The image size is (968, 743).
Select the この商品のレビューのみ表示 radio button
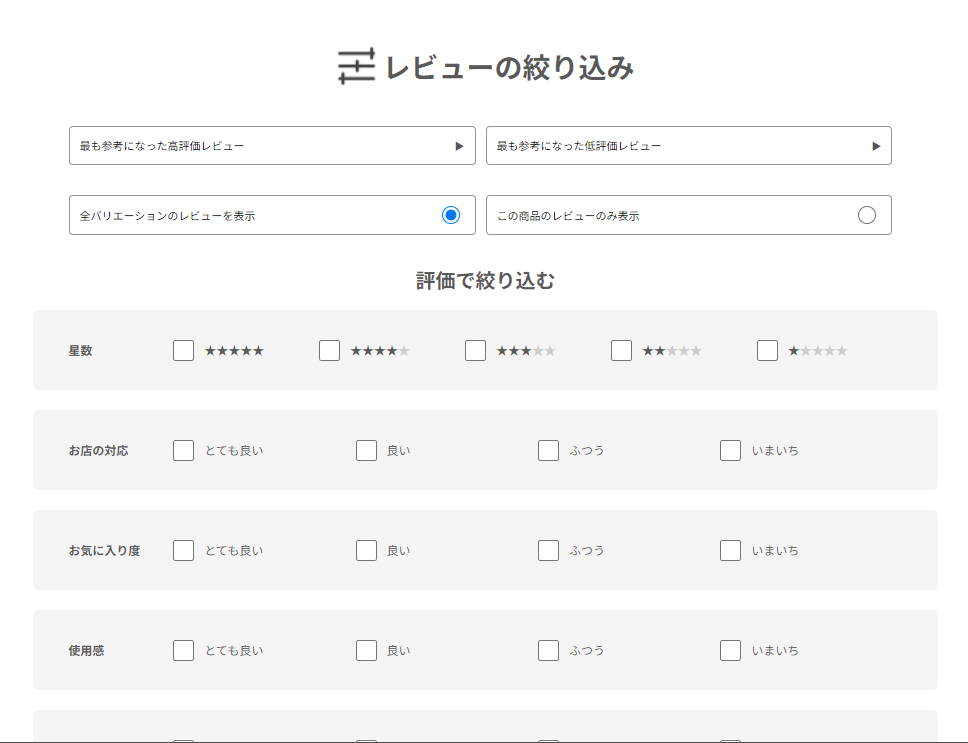click(x=866, y=214)
